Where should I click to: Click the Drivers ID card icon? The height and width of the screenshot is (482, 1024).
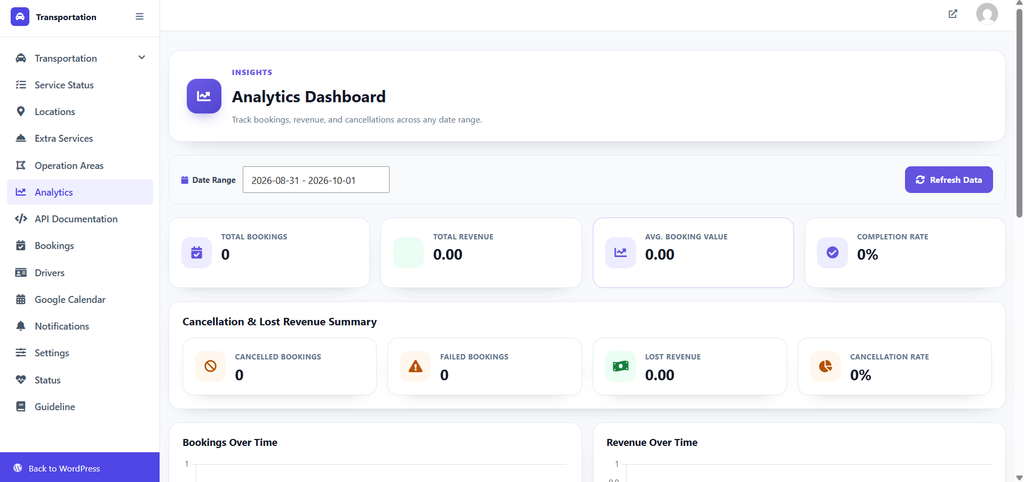[x=21, y=272]
